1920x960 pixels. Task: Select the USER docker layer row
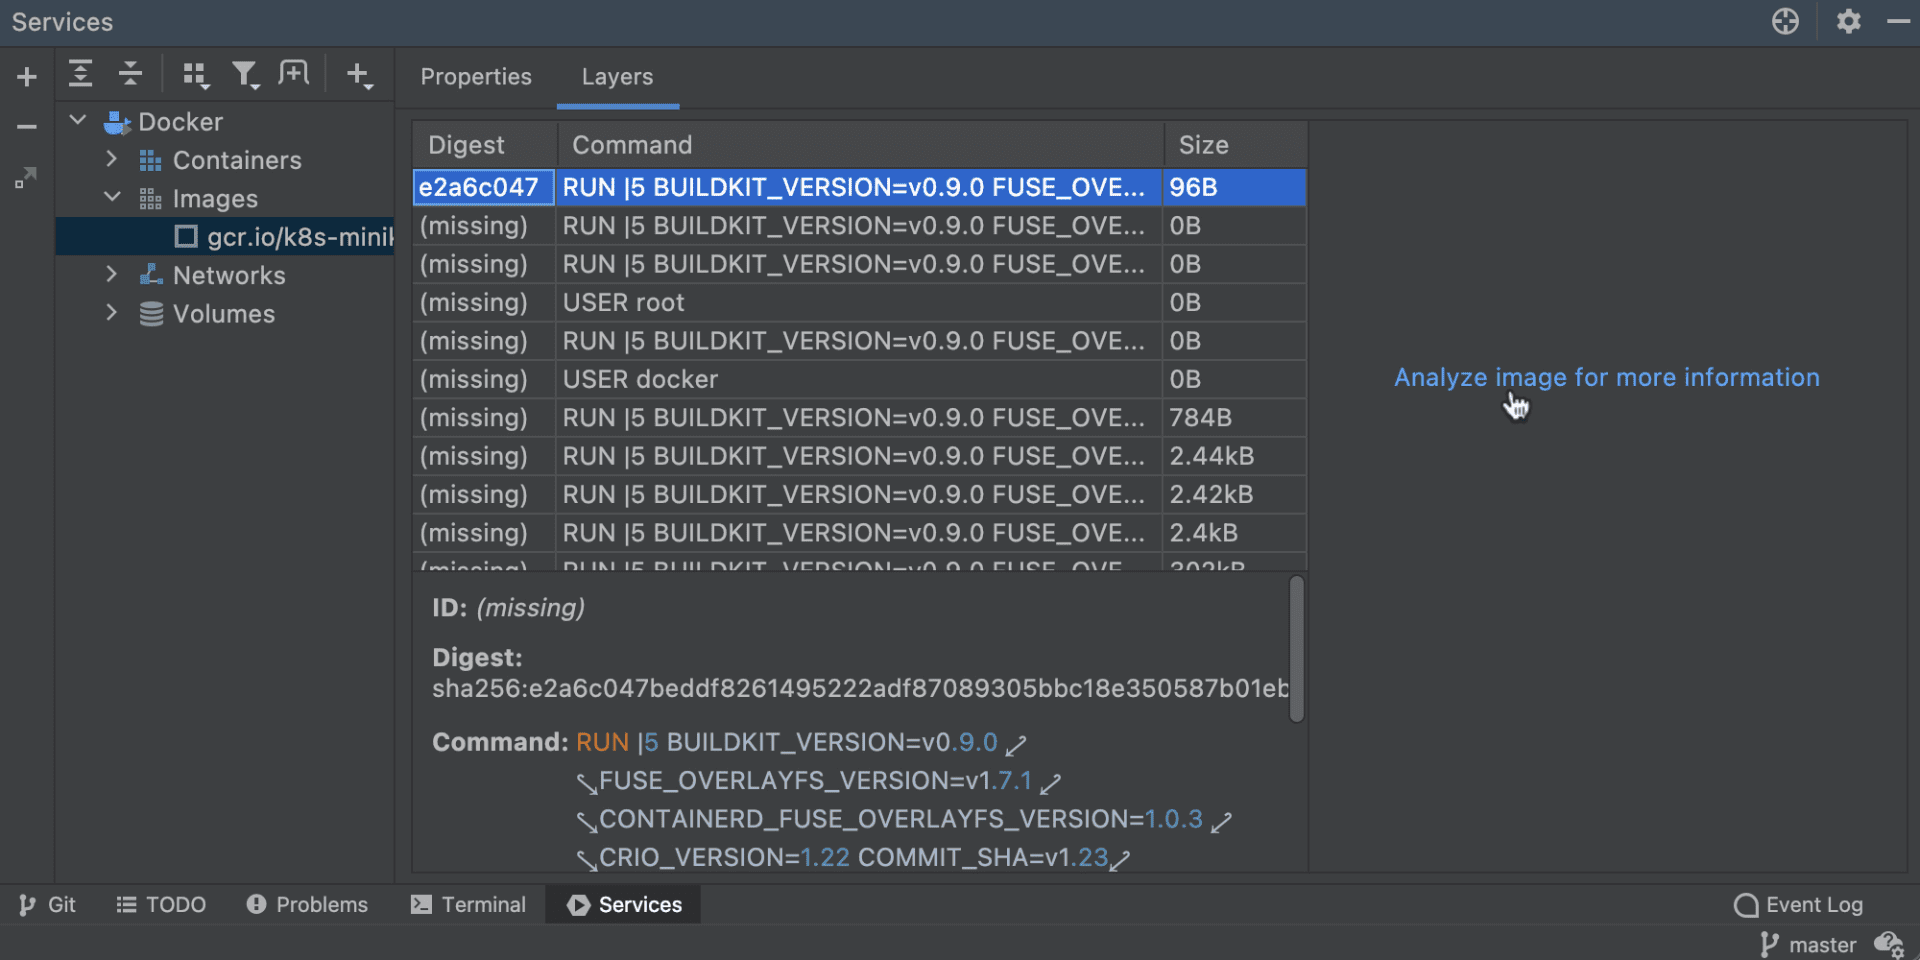pyautogui.click(x=860, y=380)
